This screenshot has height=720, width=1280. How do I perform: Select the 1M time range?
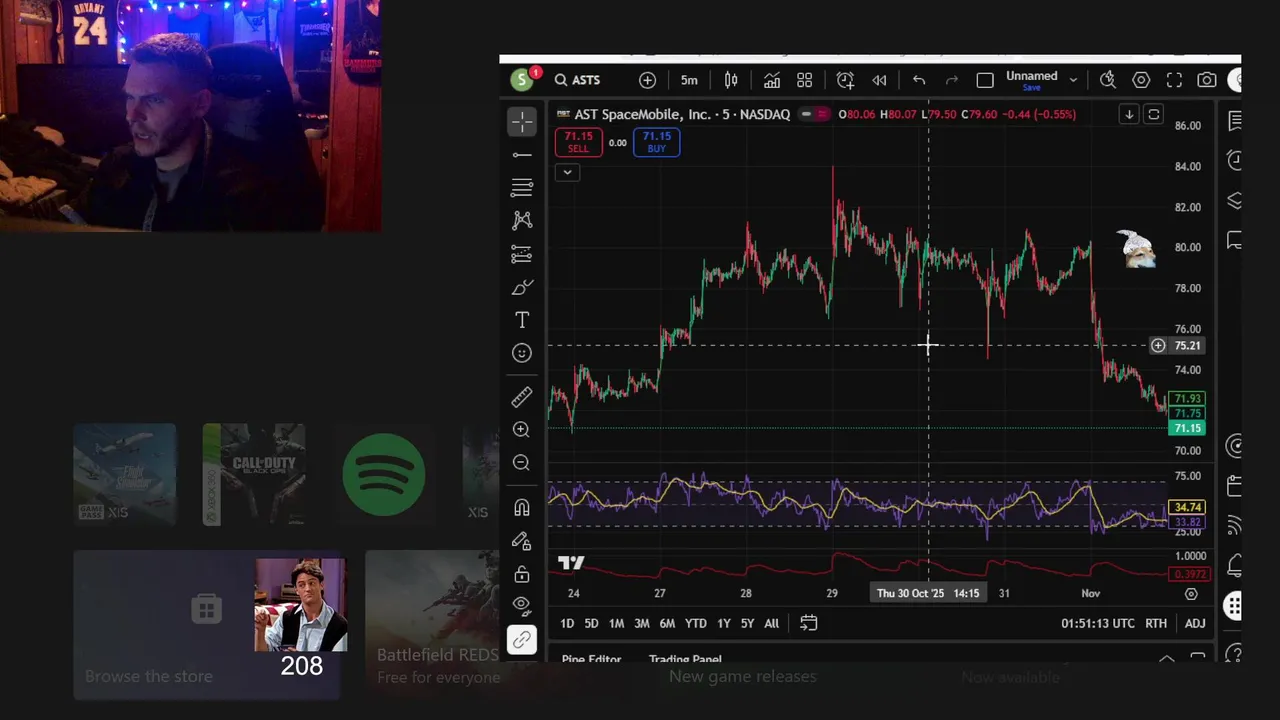pyautogui.click(x=616, y=624)
